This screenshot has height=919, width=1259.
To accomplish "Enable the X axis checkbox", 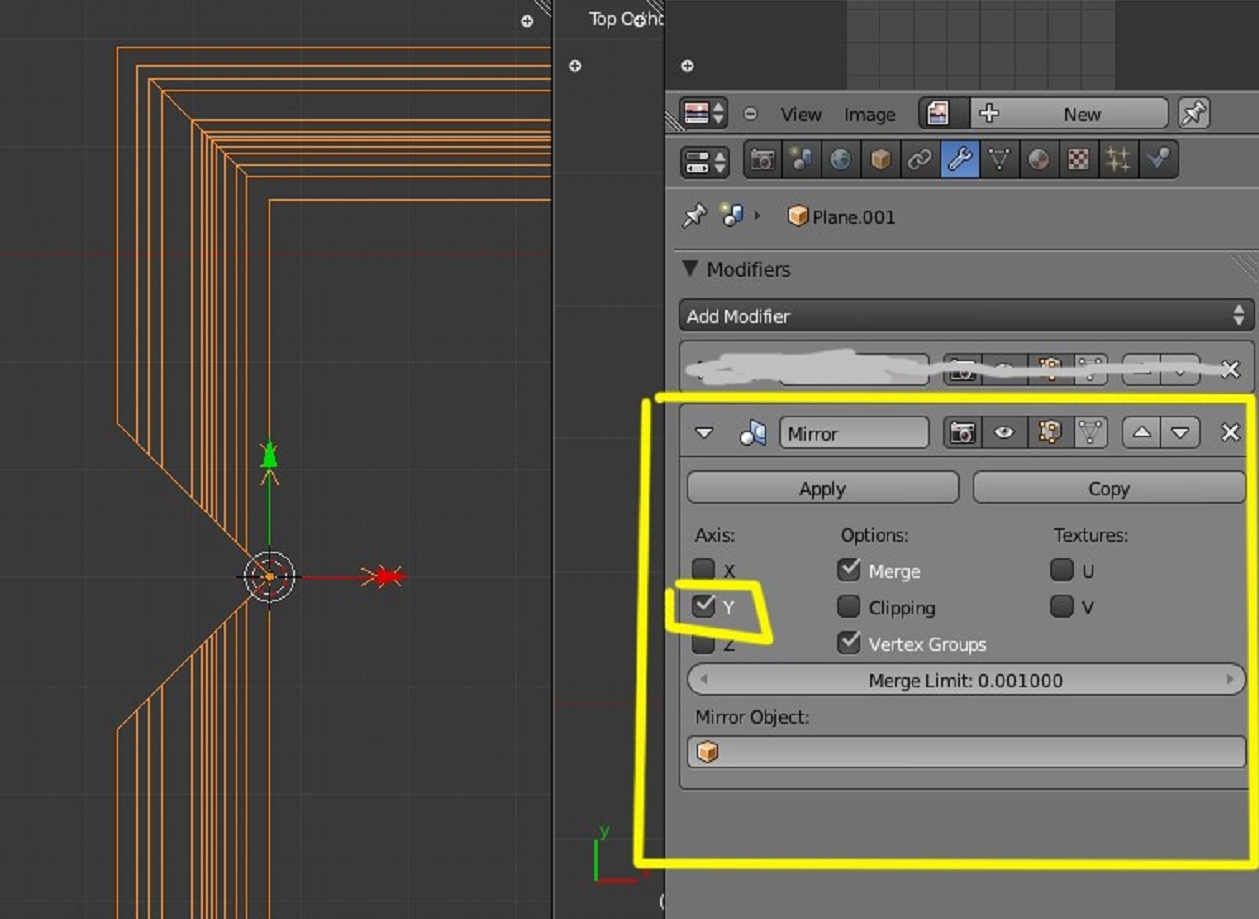I will tap(704, 570).
